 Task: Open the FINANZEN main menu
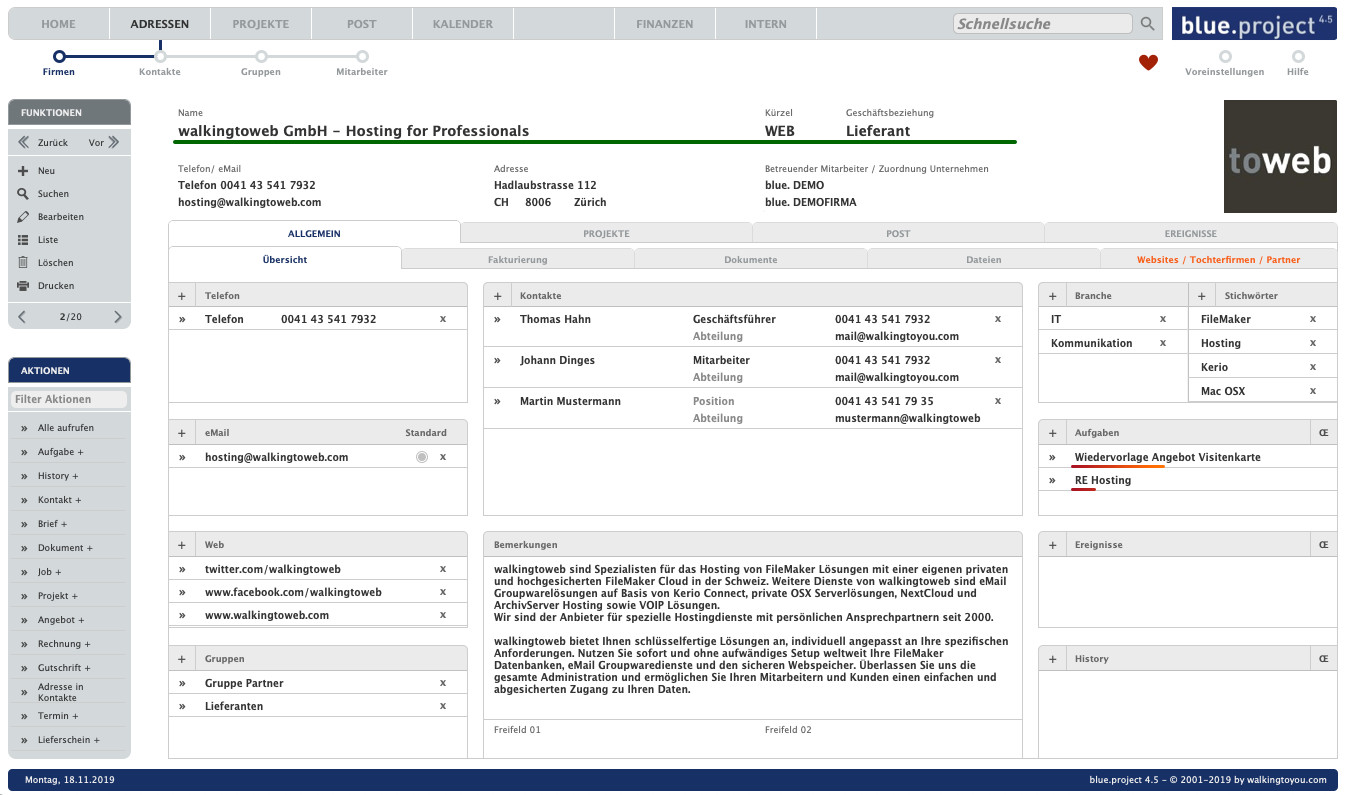click(664, 24)
